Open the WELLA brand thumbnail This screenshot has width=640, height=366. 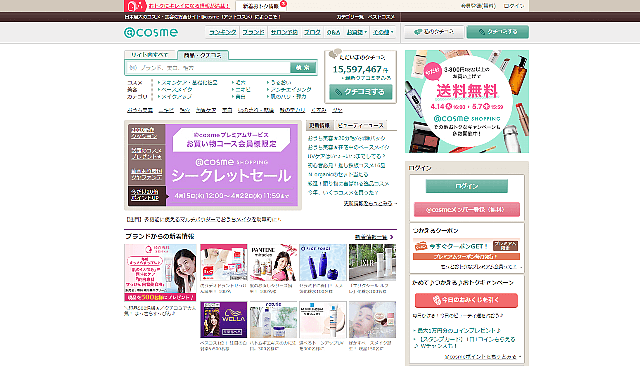click(x=224, y=319)
